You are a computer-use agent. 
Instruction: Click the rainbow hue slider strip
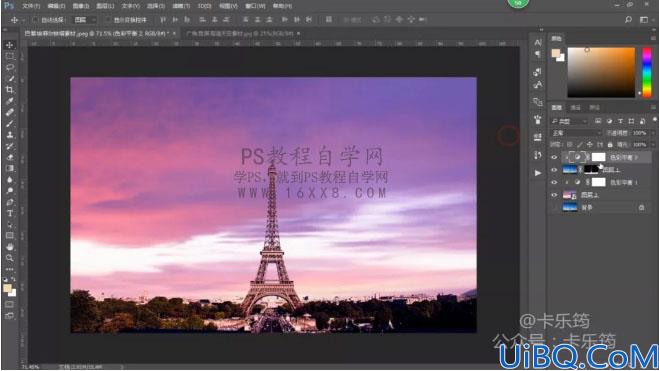tap(647, 72)
